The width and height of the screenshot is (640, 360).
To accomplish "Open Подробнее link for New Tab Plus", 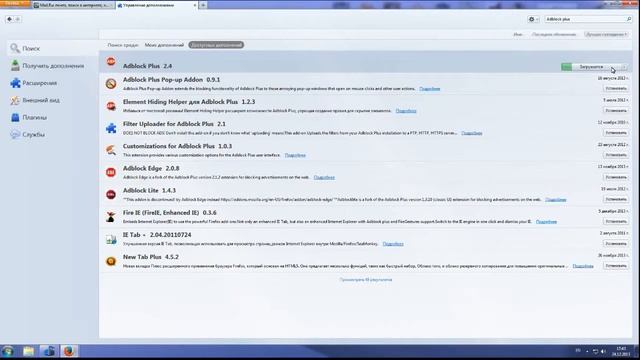I will coord(583,266).
